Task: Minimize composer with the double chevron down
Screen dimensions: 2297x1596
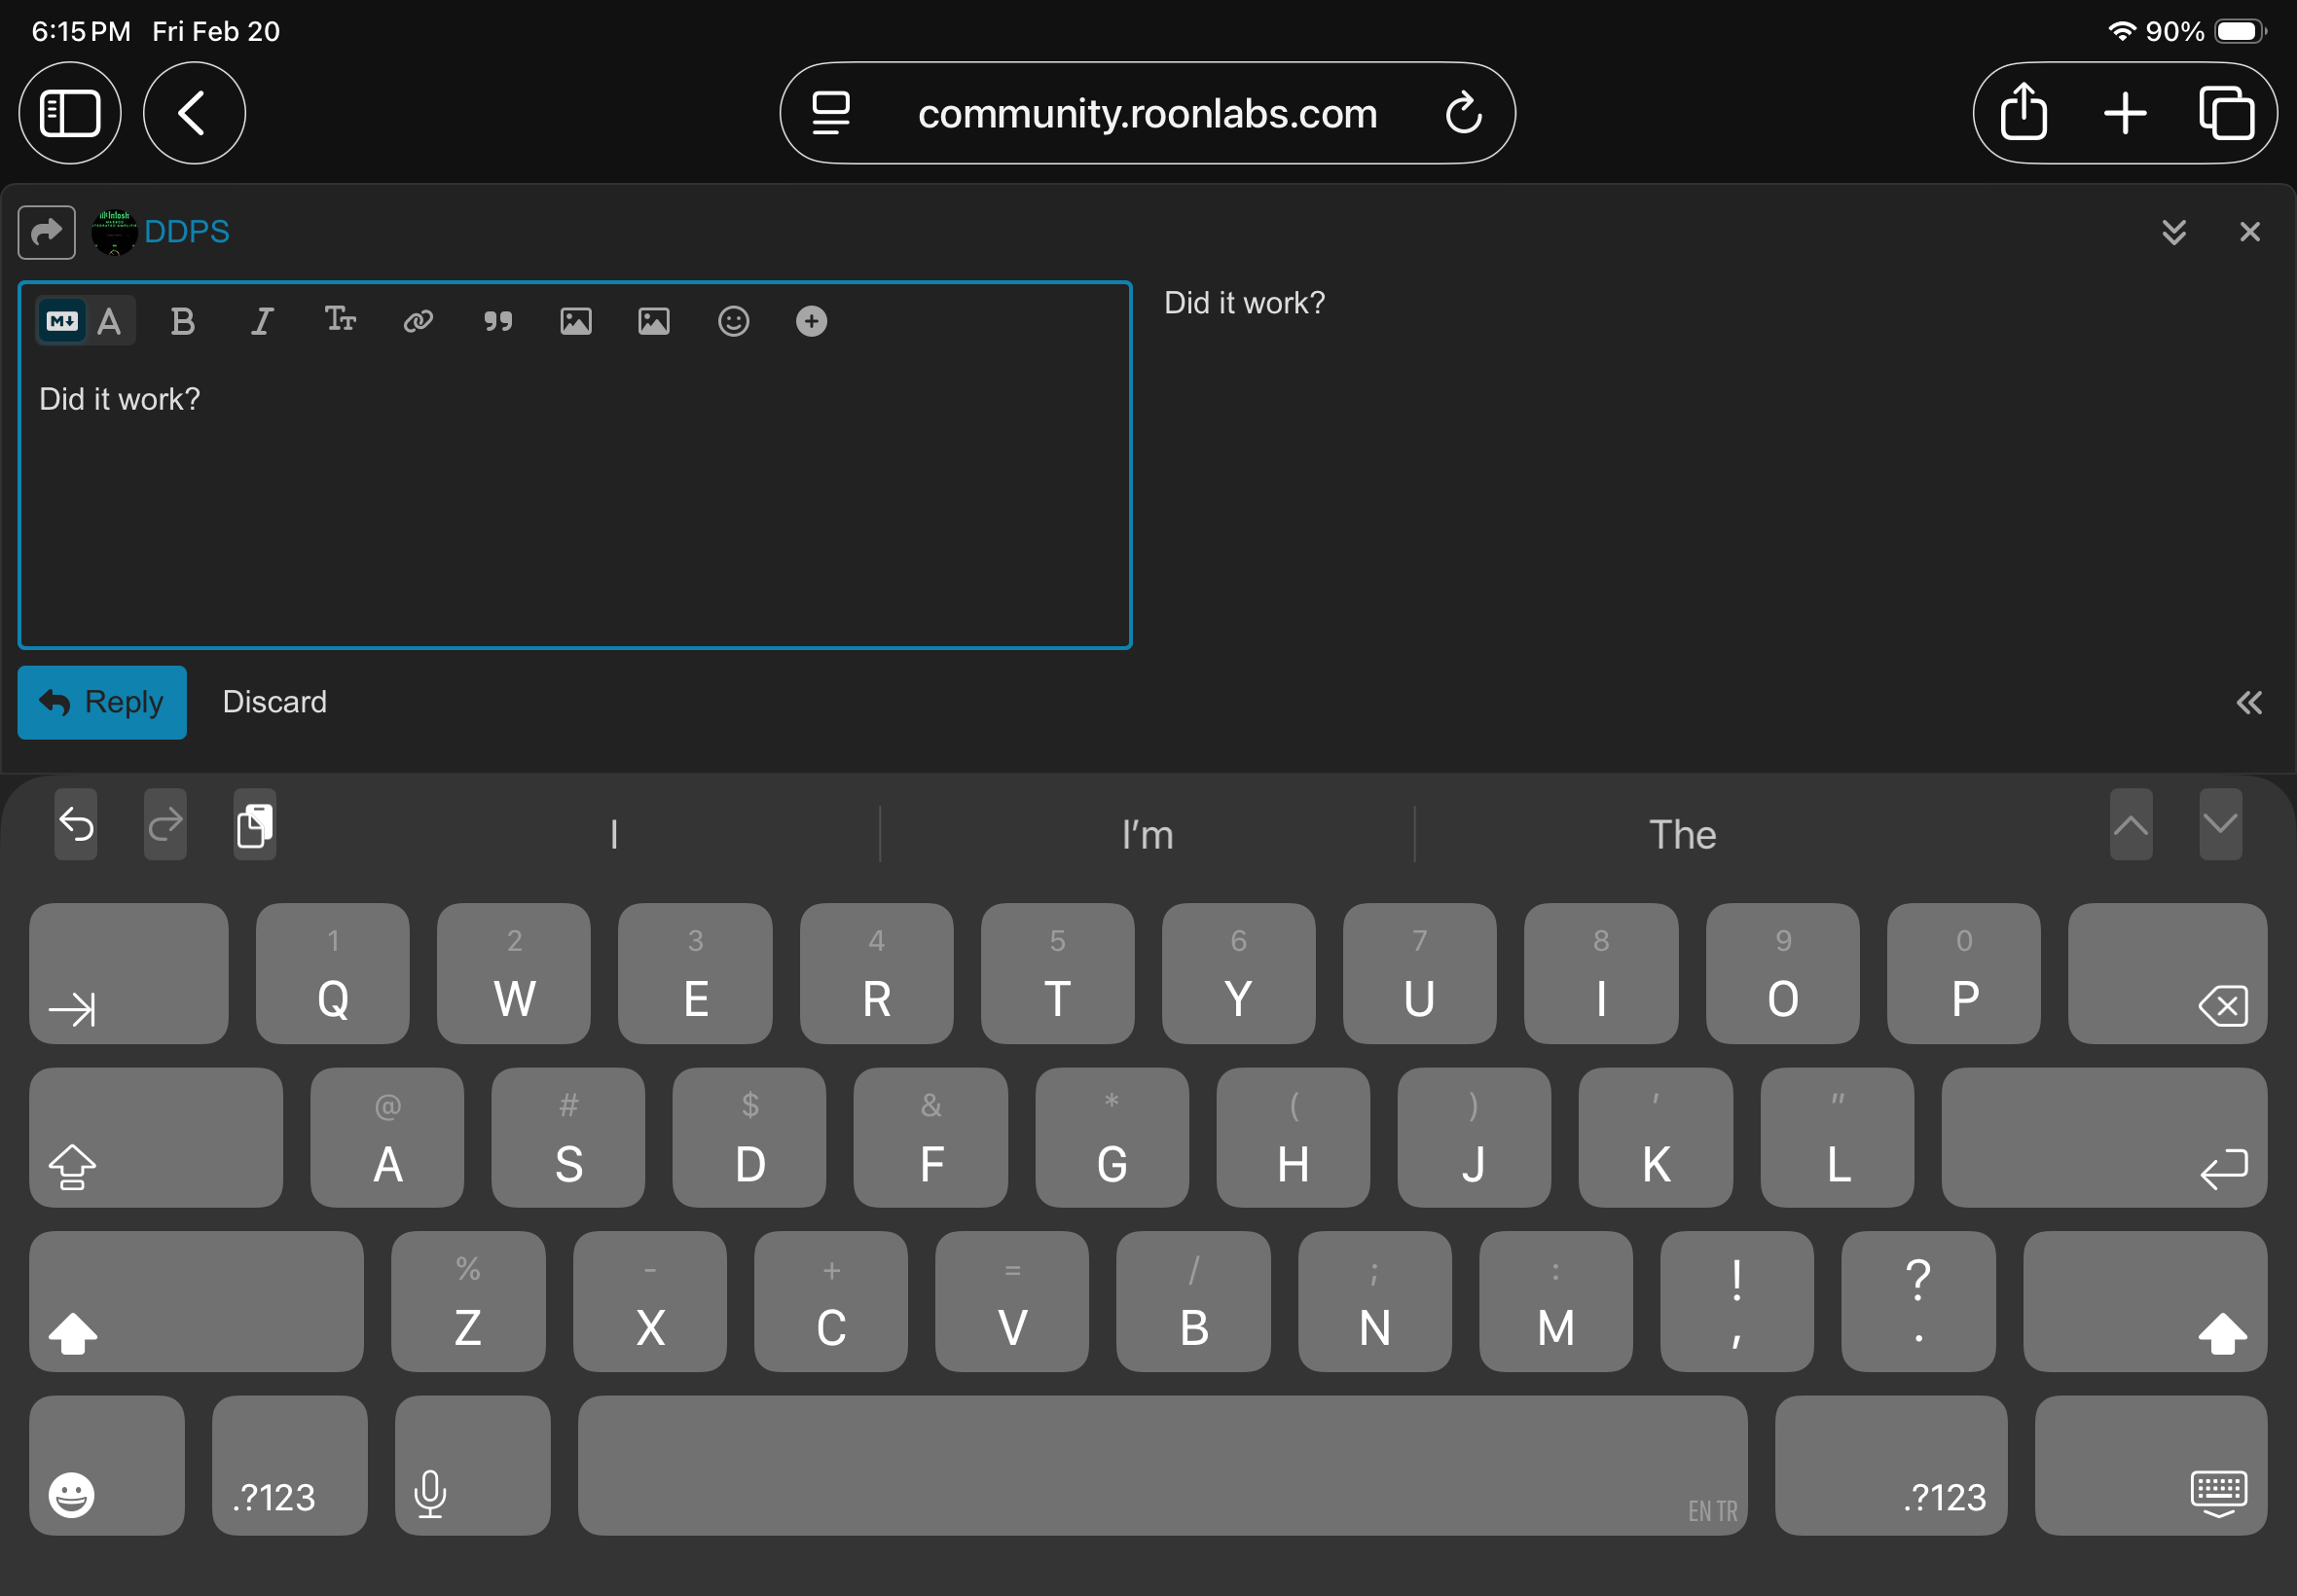Action: tap(2173, 232)
